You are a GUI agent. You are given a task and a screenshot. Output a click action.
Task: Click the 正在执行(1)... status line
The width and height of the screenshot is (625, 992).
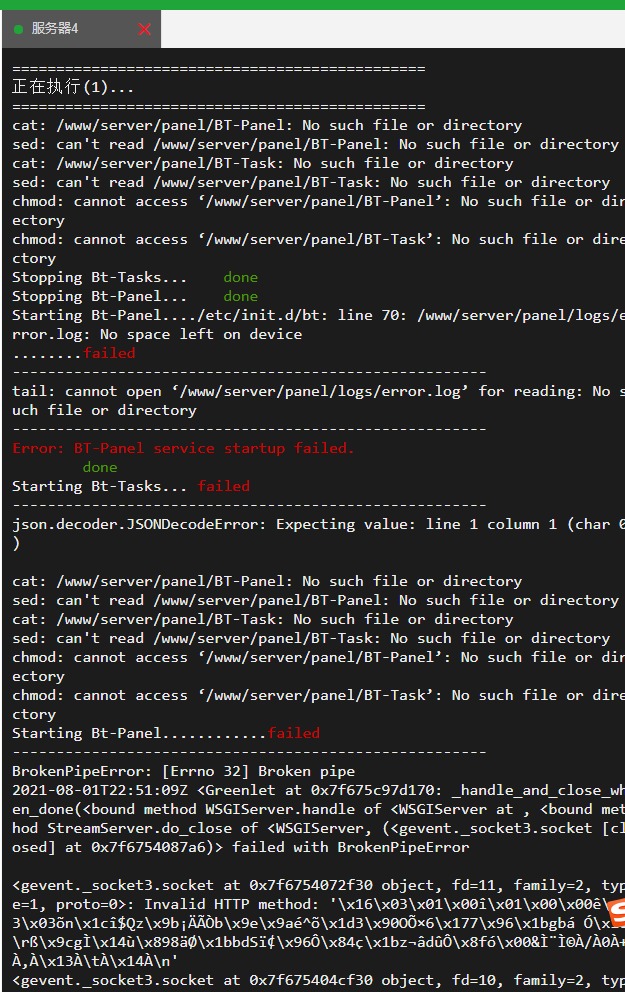coord(73,87)
